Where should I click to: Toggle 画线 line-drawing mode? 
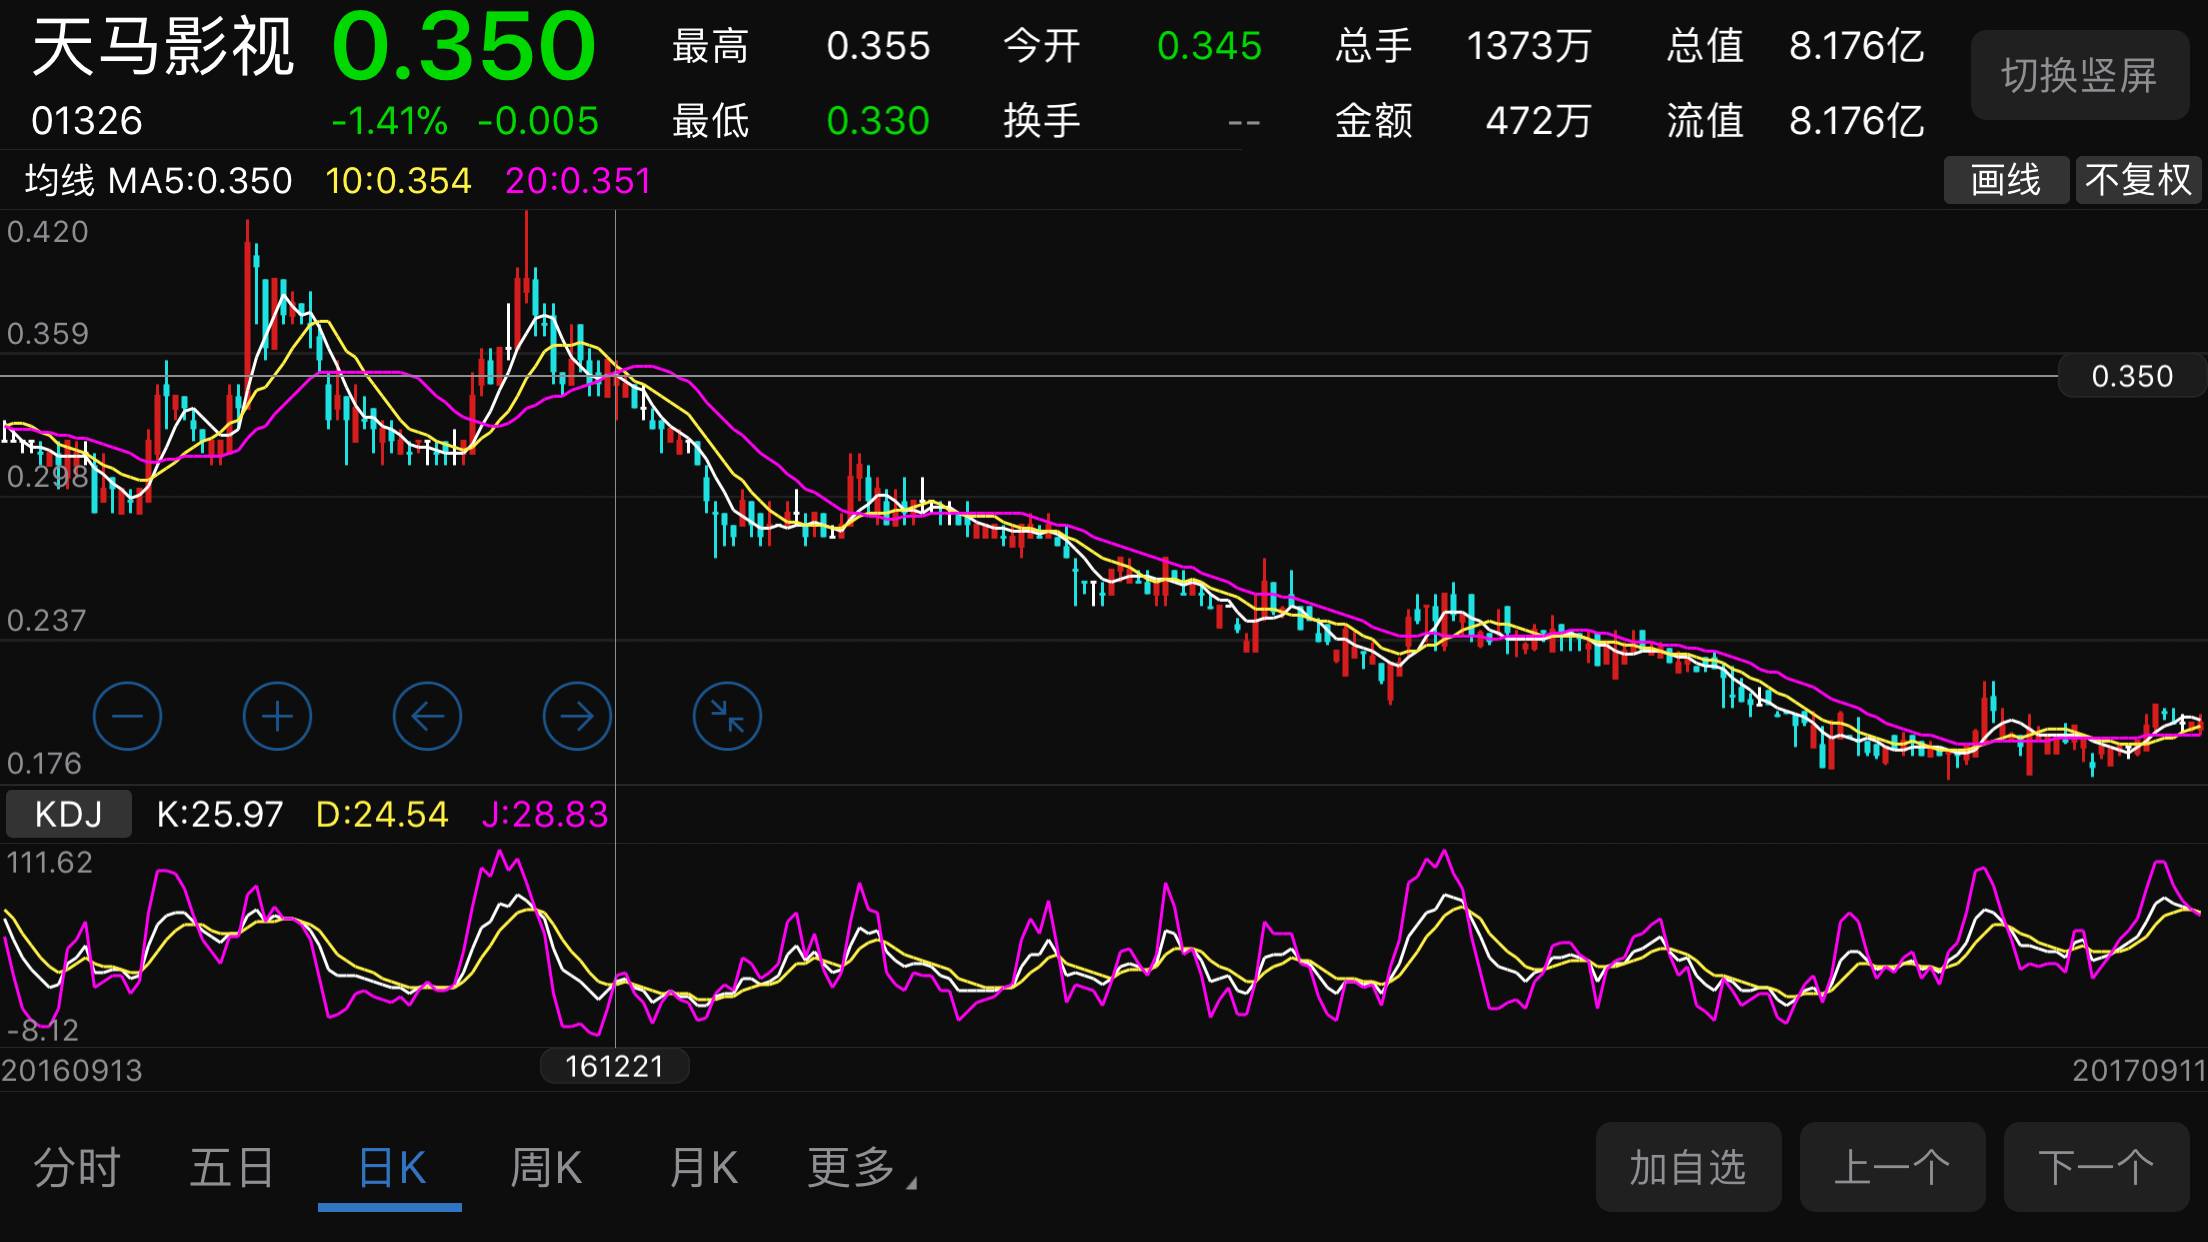[2006, 180]
